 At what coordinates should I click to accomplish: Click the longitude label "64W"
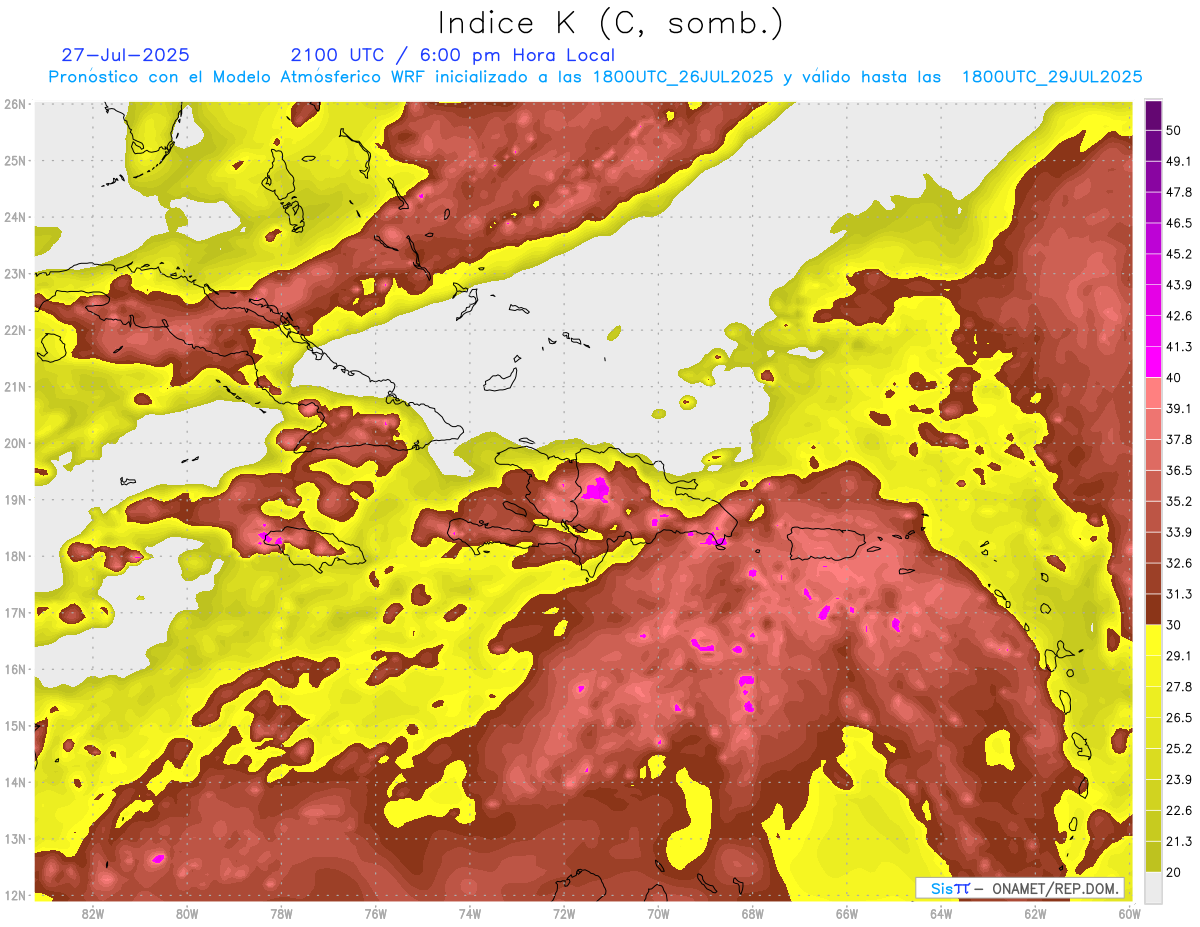point(941,913)
